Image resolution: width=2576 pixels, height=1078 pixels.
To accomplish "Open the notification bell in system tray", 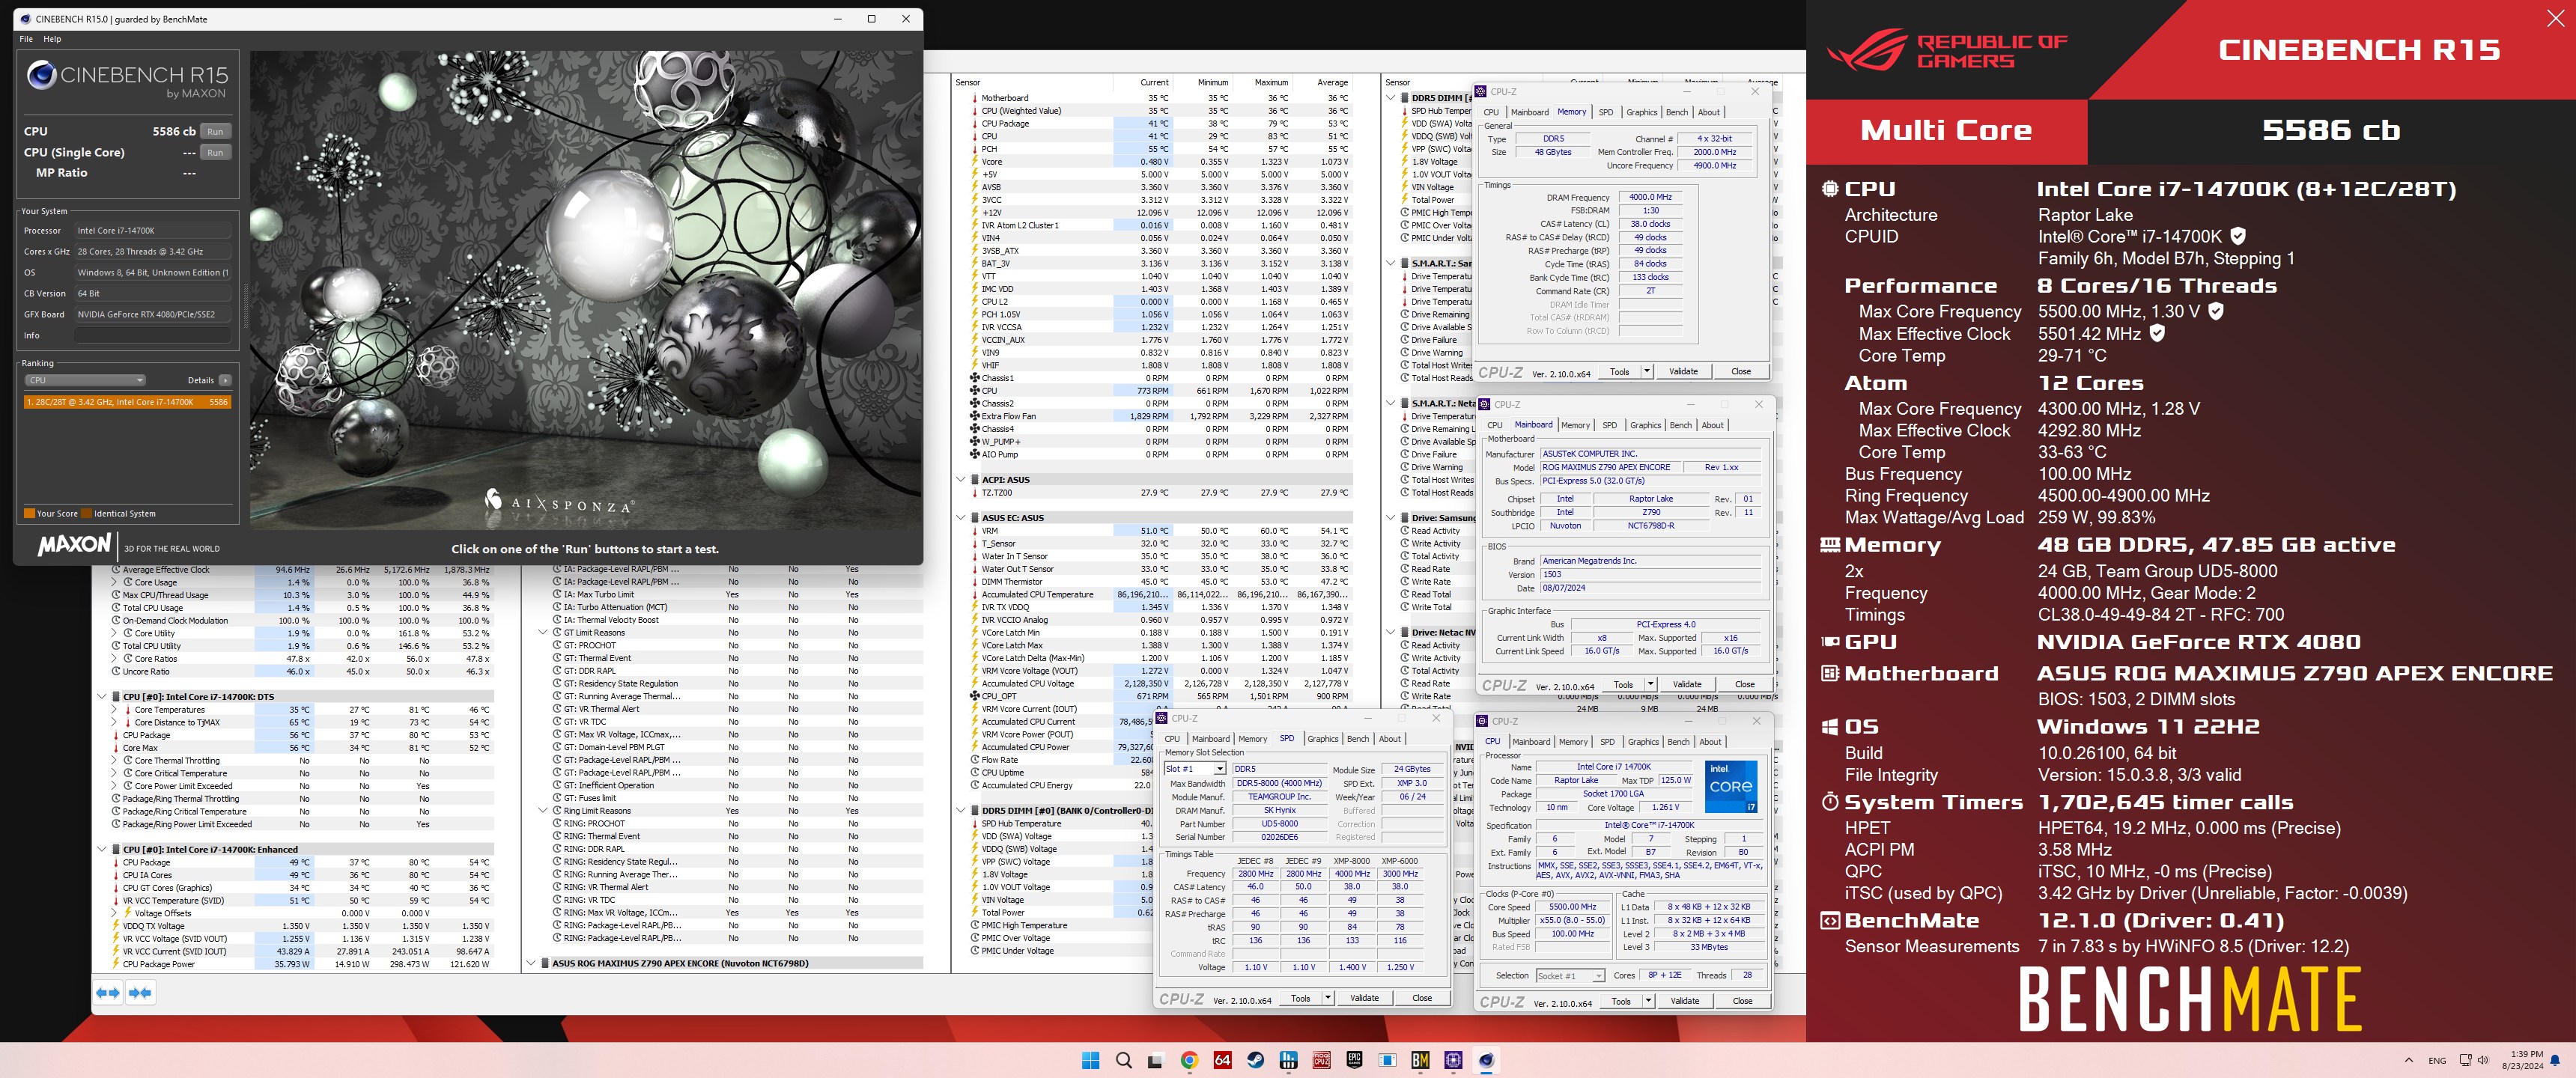I will click(2555, 1060).
